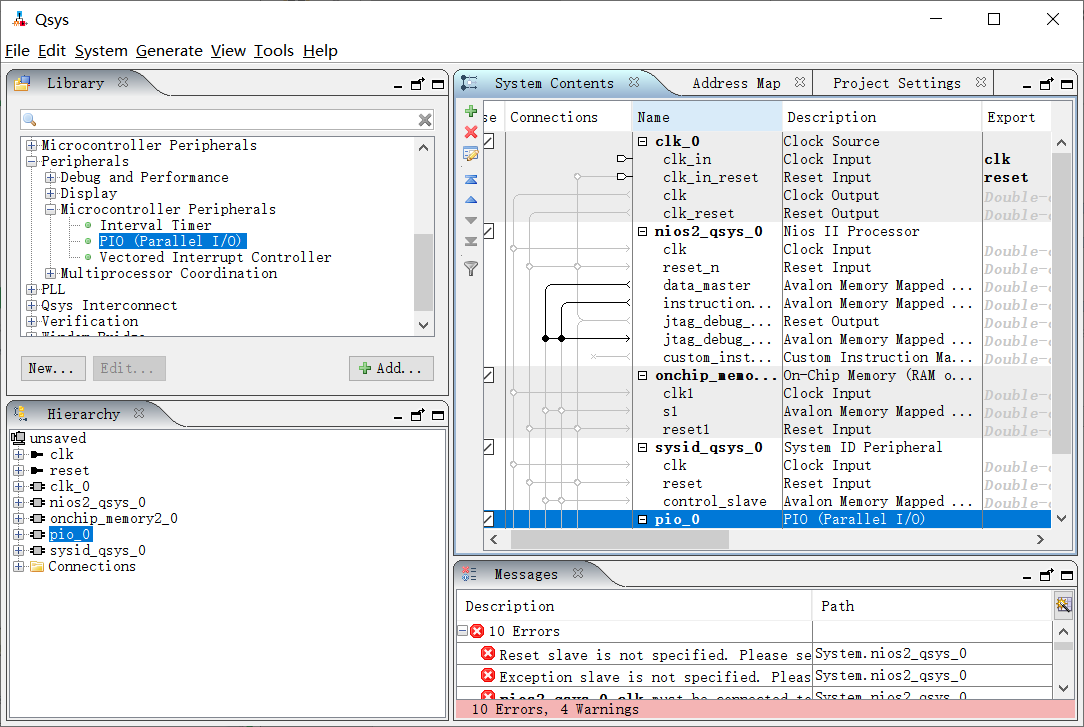Collapse the nios2_qsys_0 component rows

coord(643,232)
